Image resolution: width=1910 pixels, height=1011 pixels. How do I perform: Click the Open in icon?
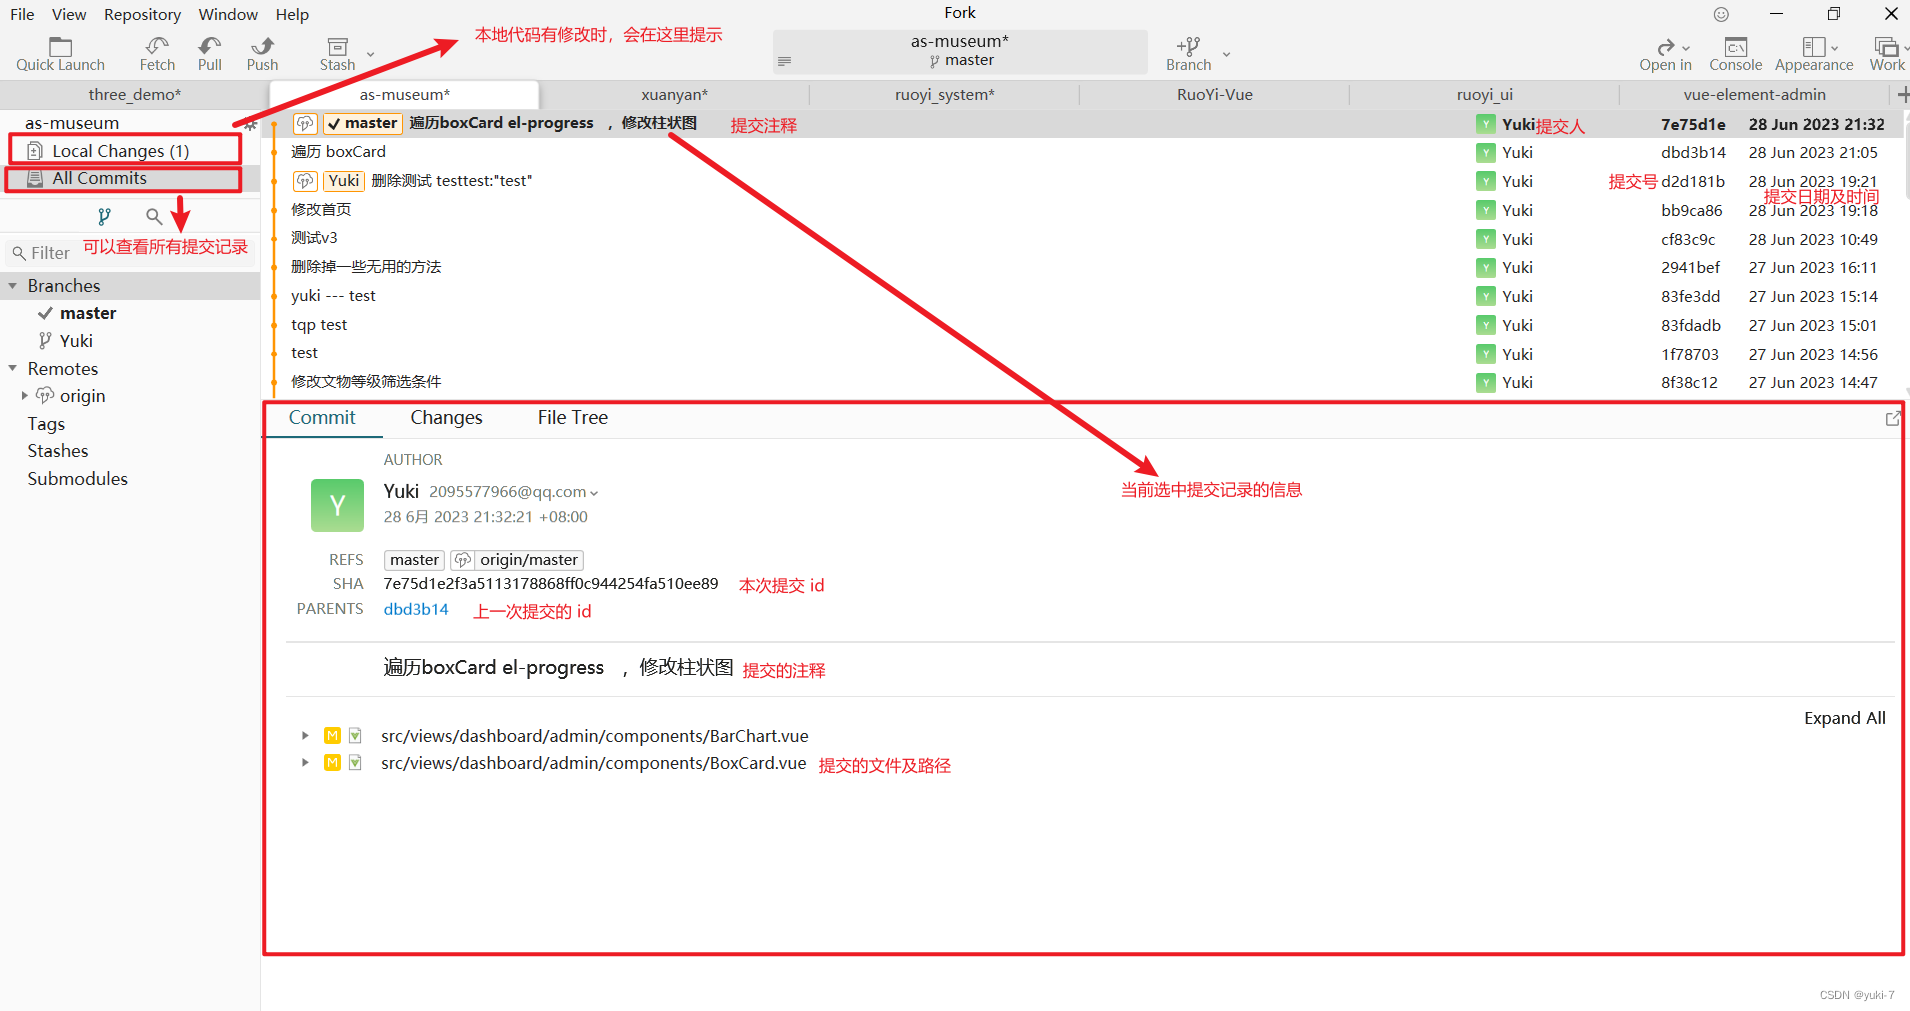pyautogui.click(x=1665, y=47)
